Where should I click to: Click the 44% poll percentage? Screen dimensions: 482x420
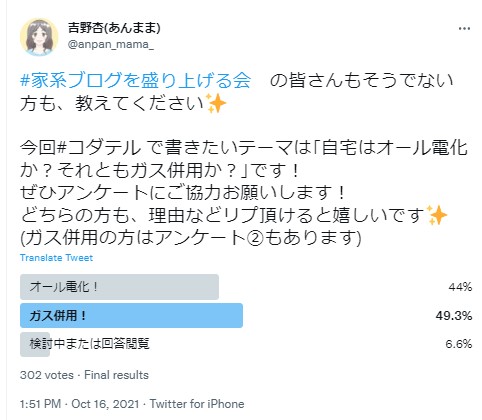(x=460, y=287)
